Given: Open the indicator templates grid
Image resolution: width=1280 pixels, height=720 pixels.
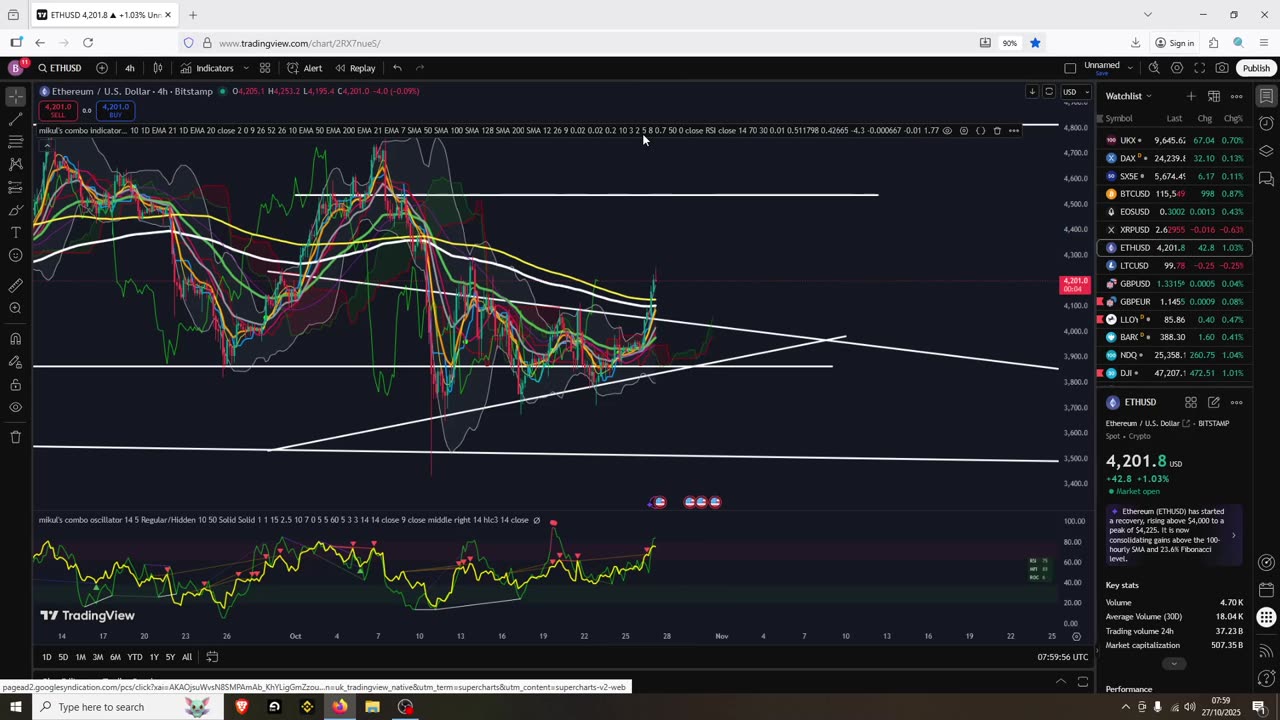Looking at the screenshot, I should [x=265, y=68].
